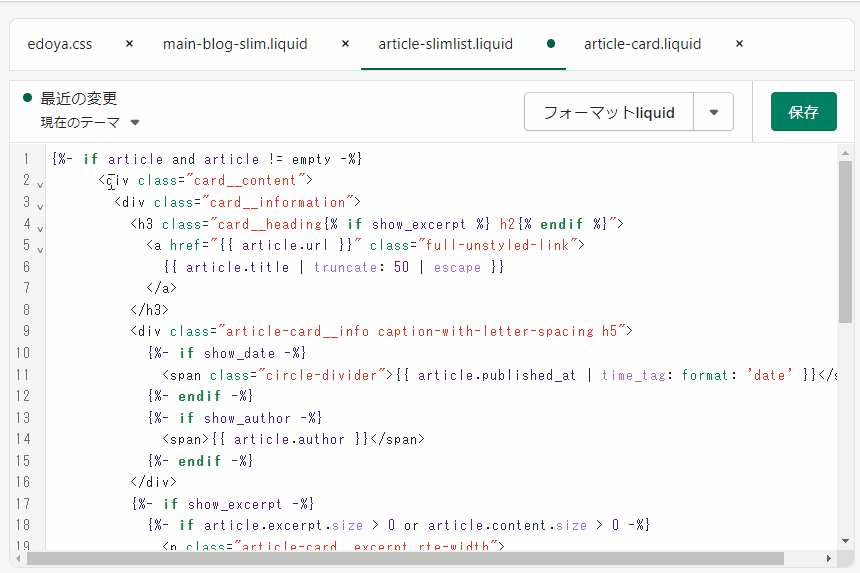Image resolution: width=860 pixels, height=573 pixels.
Task: Click the closing </h3> tag on line 8
Action: point(150,310)
